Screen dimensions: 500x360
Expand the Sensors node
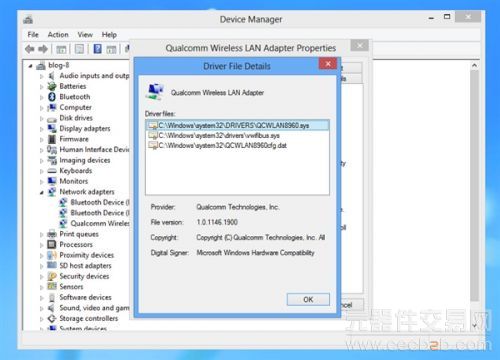point(42,287)
